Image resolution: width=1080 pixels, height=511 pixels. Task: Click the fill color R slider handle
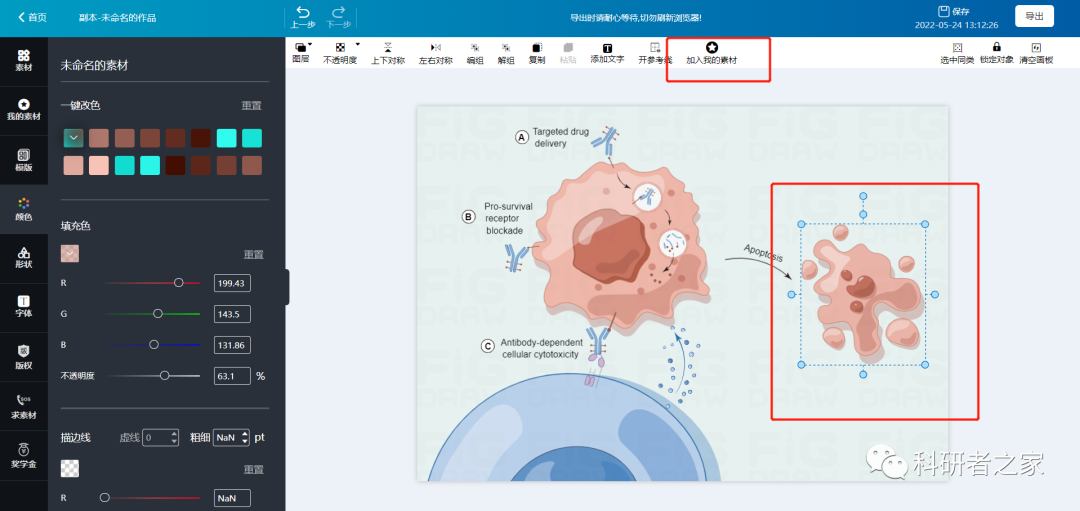click(179, 283)
